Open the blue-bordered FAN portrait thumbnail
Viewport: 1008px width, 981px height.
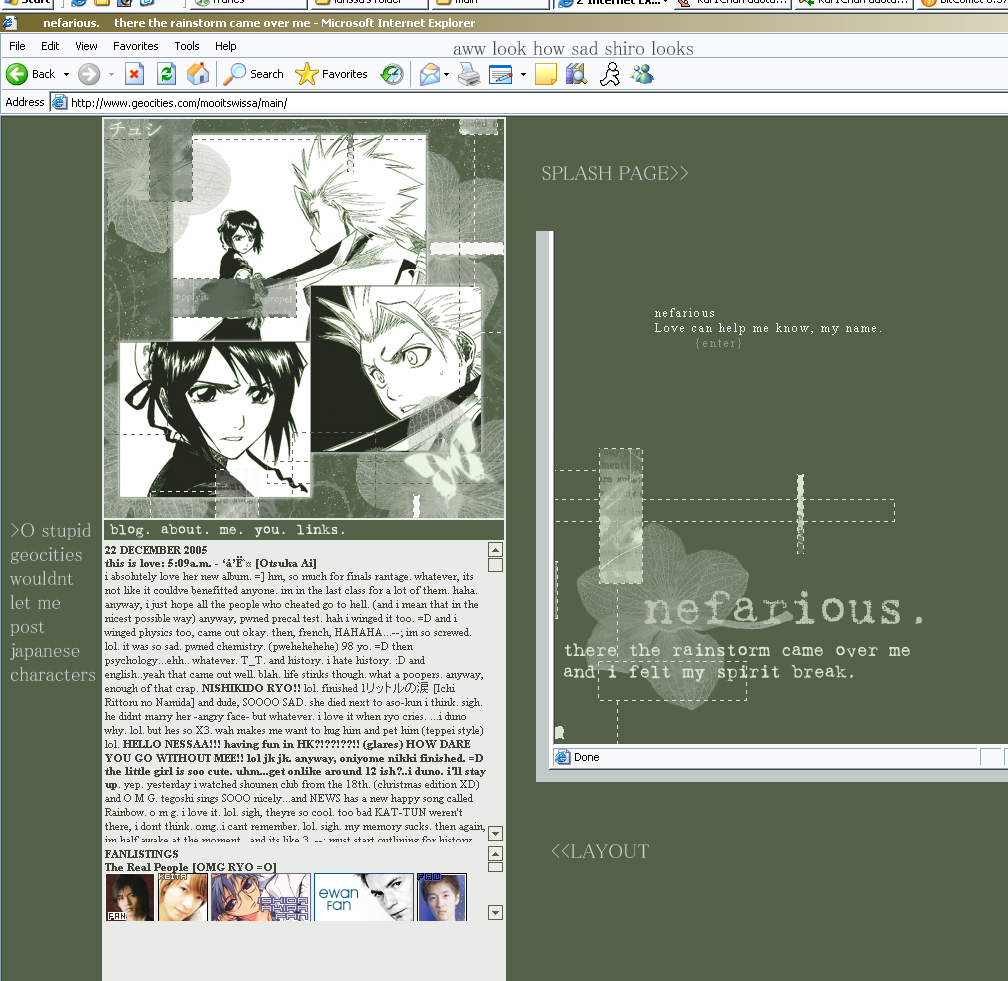click(442, 897)
